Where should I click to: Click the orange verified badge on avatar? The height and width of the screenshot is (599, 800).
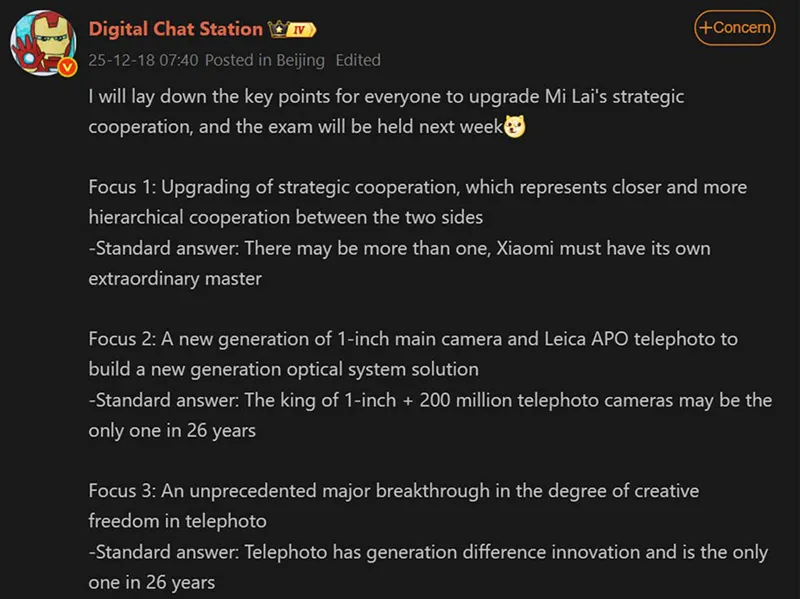(x=68, y=67)
